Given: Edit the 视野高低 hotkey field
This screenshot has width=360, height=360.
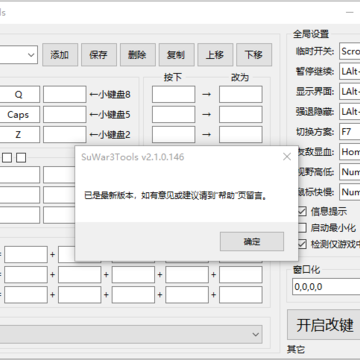Looking at the screenshot, I should tap(350, 172).
